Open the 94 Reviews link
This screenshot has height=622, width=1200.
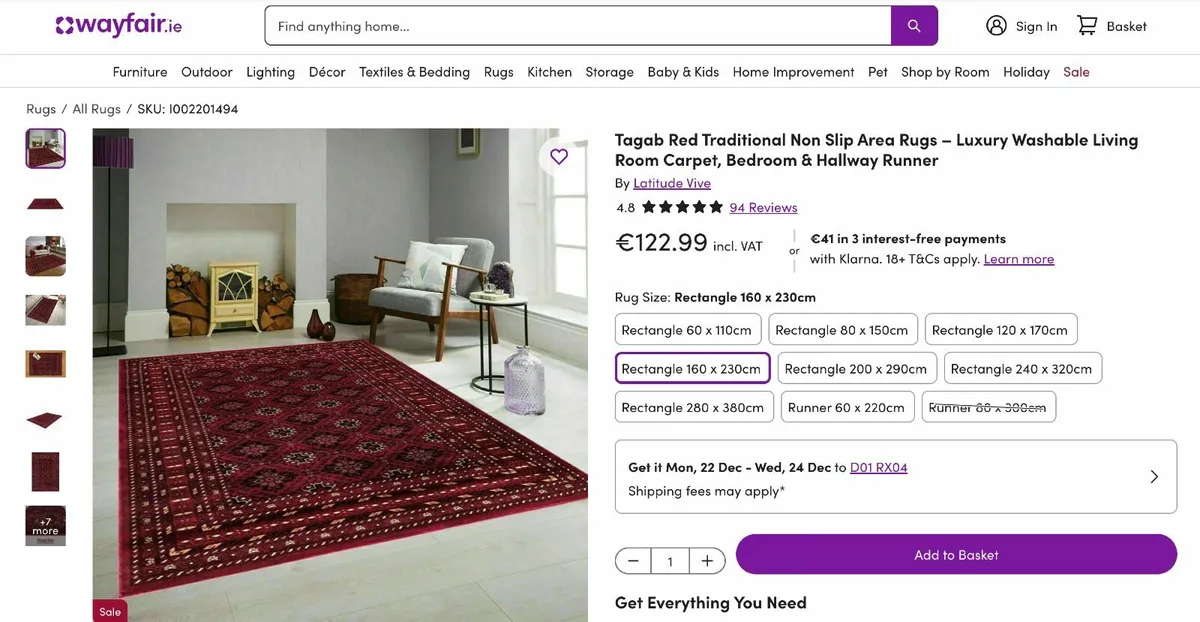(763, 207)
